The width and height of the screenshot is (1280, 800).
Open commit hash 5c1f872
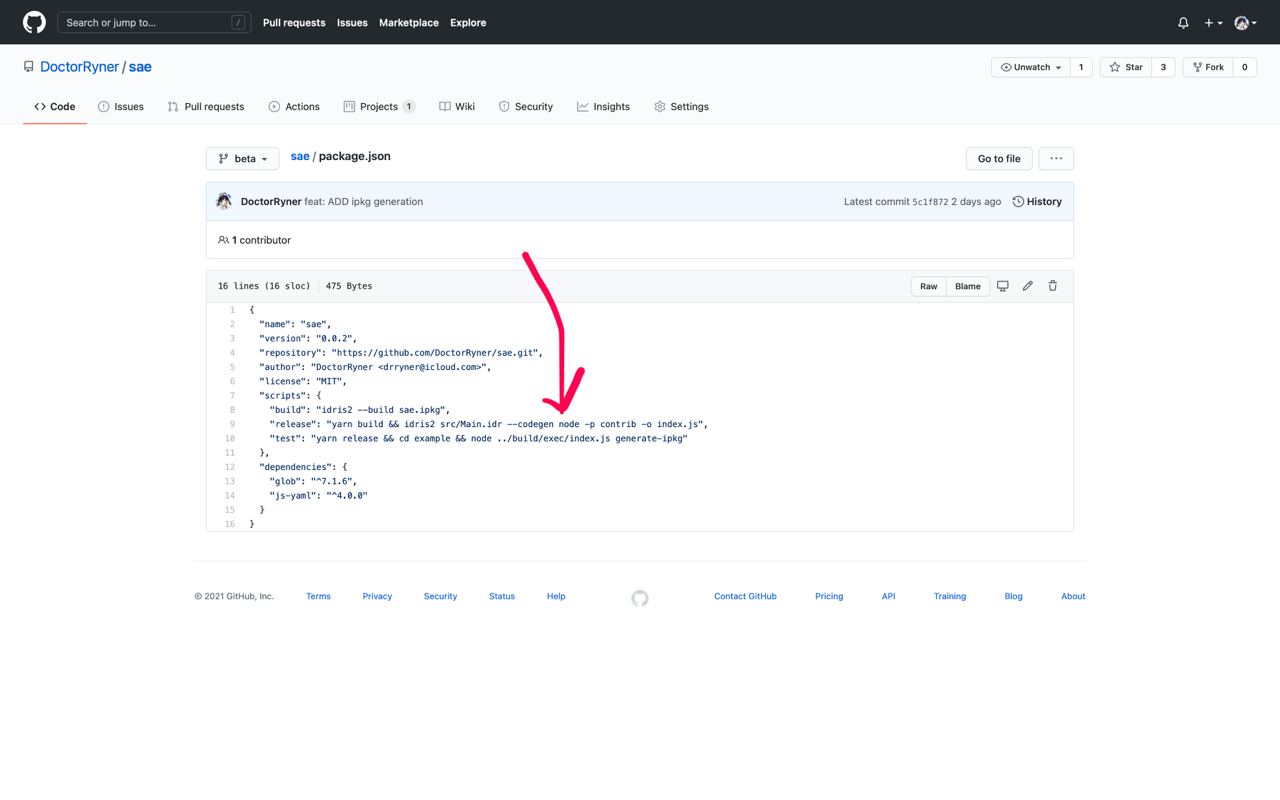930,202
